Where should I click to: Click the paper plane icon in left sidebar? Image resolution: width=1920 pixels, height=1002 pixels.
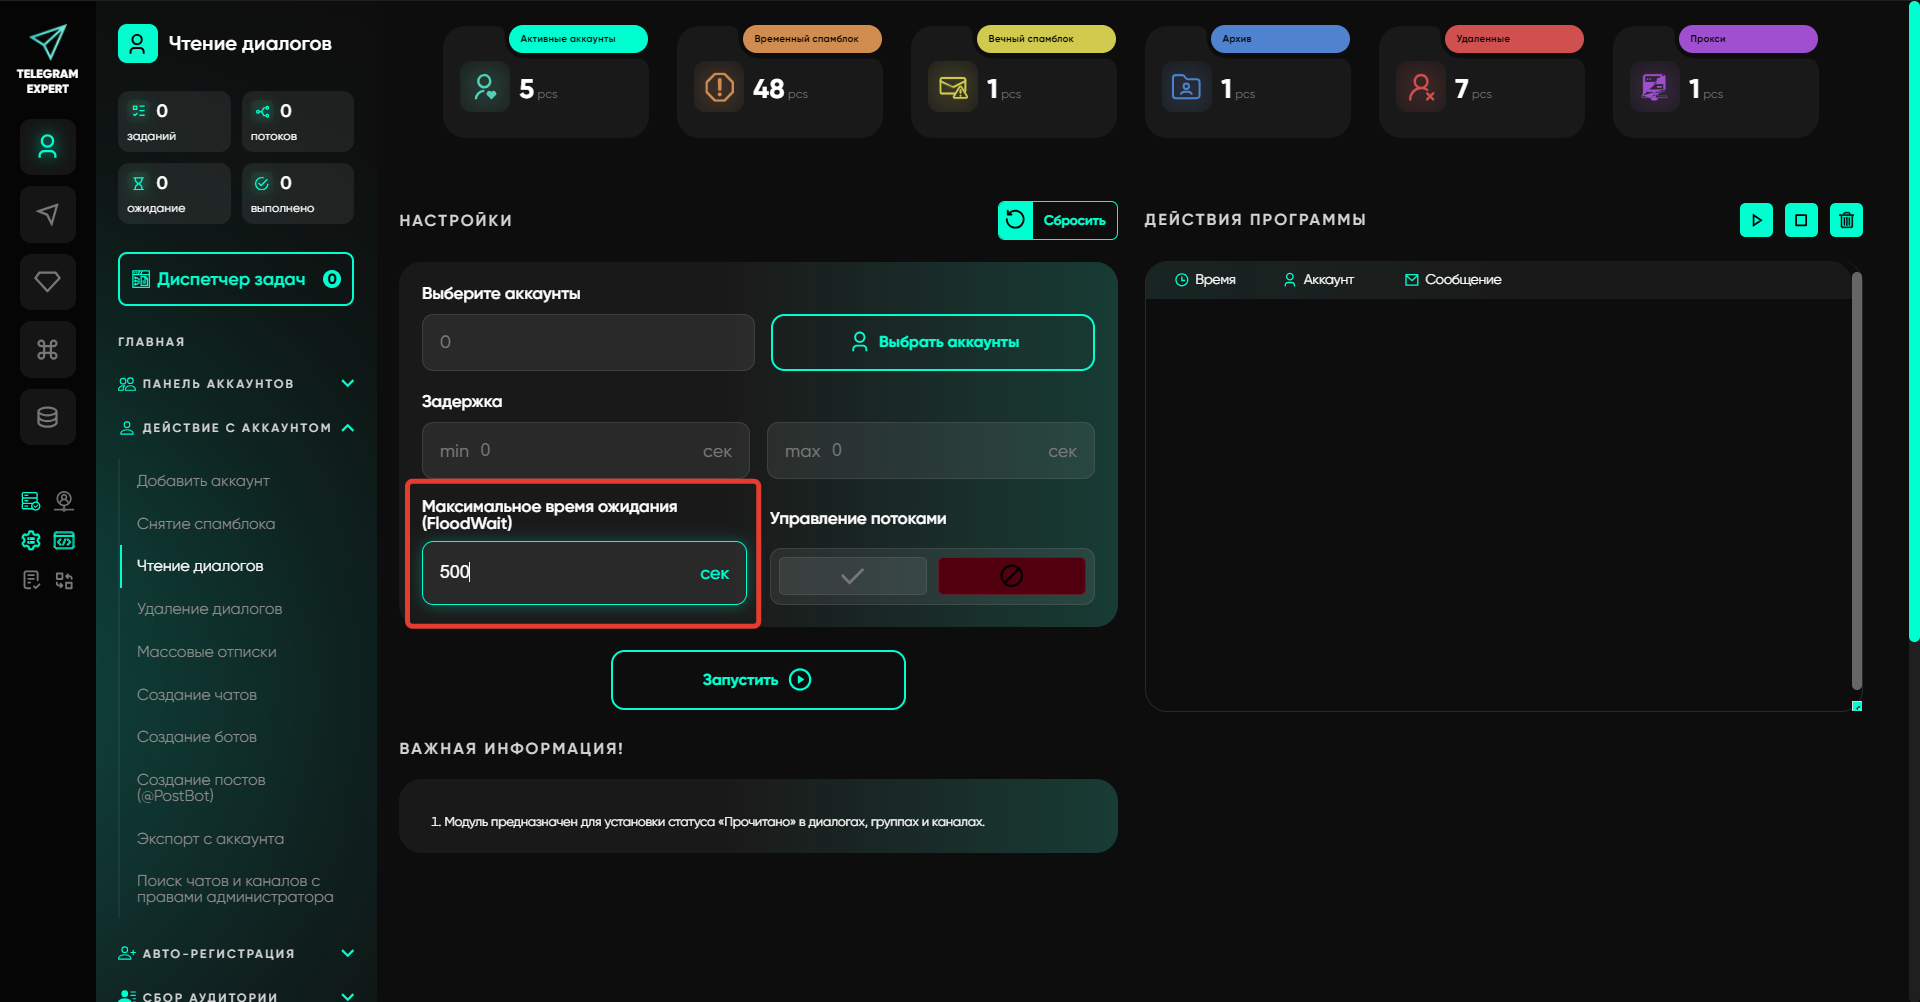pos(47,214)
